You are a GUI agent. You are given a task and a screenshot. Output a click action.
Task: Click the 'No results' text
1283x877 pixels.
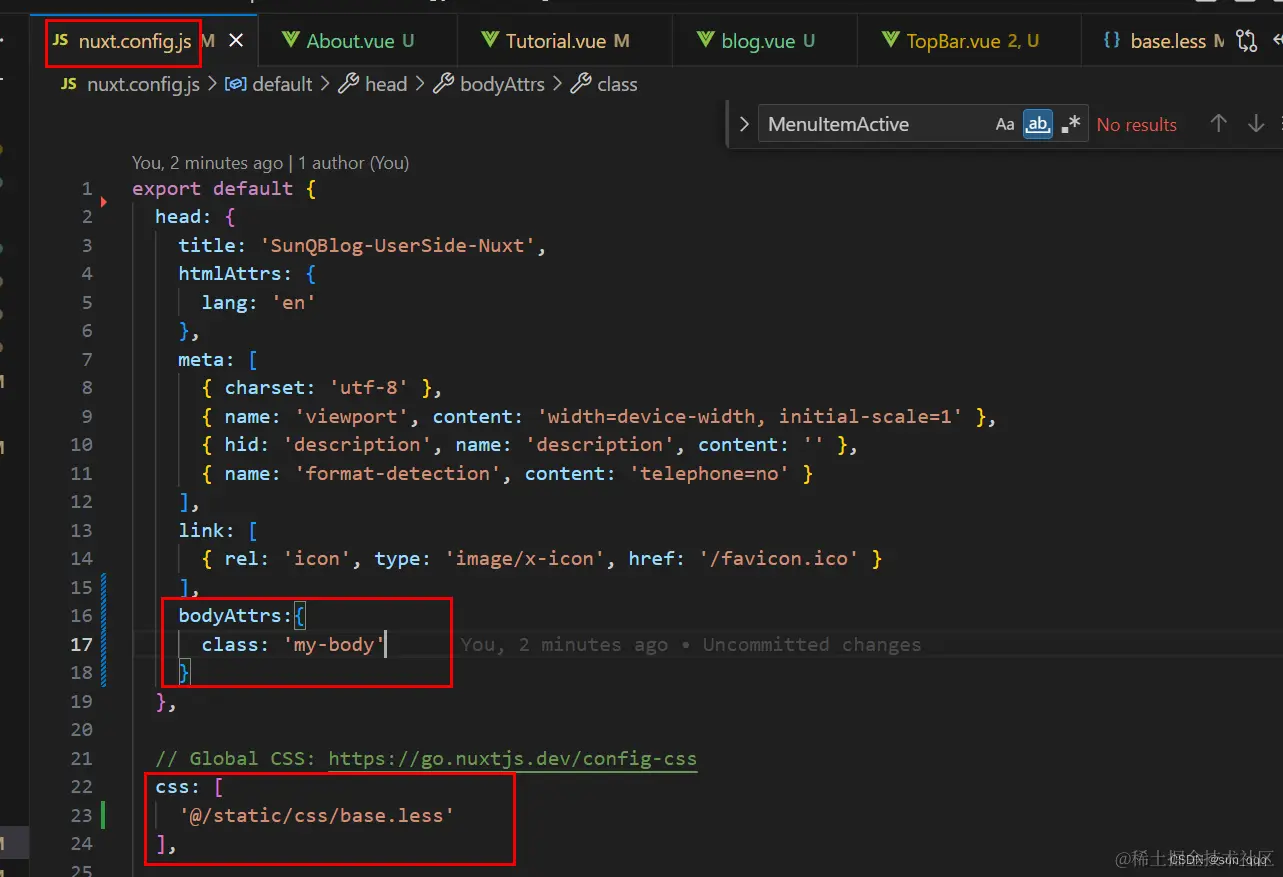(x=1136, y=125)
